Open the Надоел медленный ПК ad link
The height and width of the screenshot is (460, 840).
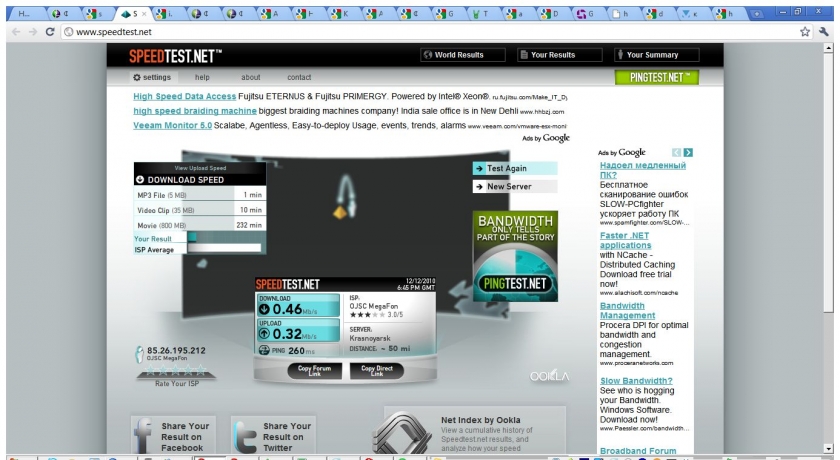[x=642, y=170]
